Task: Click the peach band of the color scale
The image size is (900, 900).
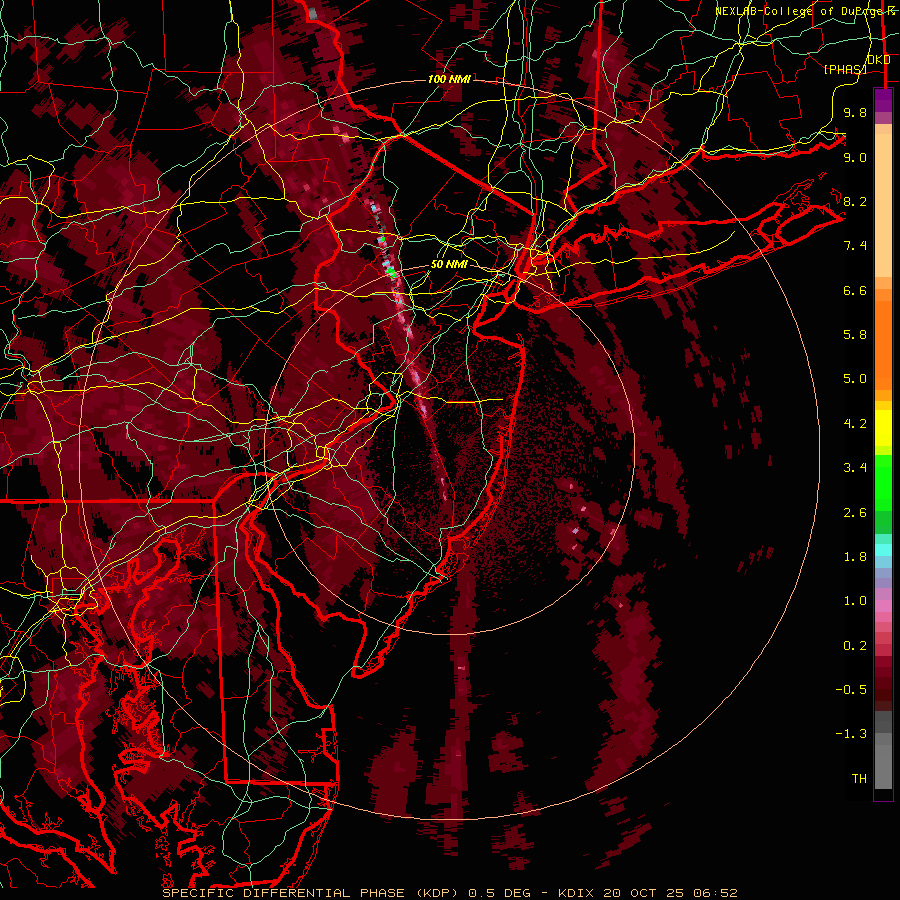Action: click(883, 201)
